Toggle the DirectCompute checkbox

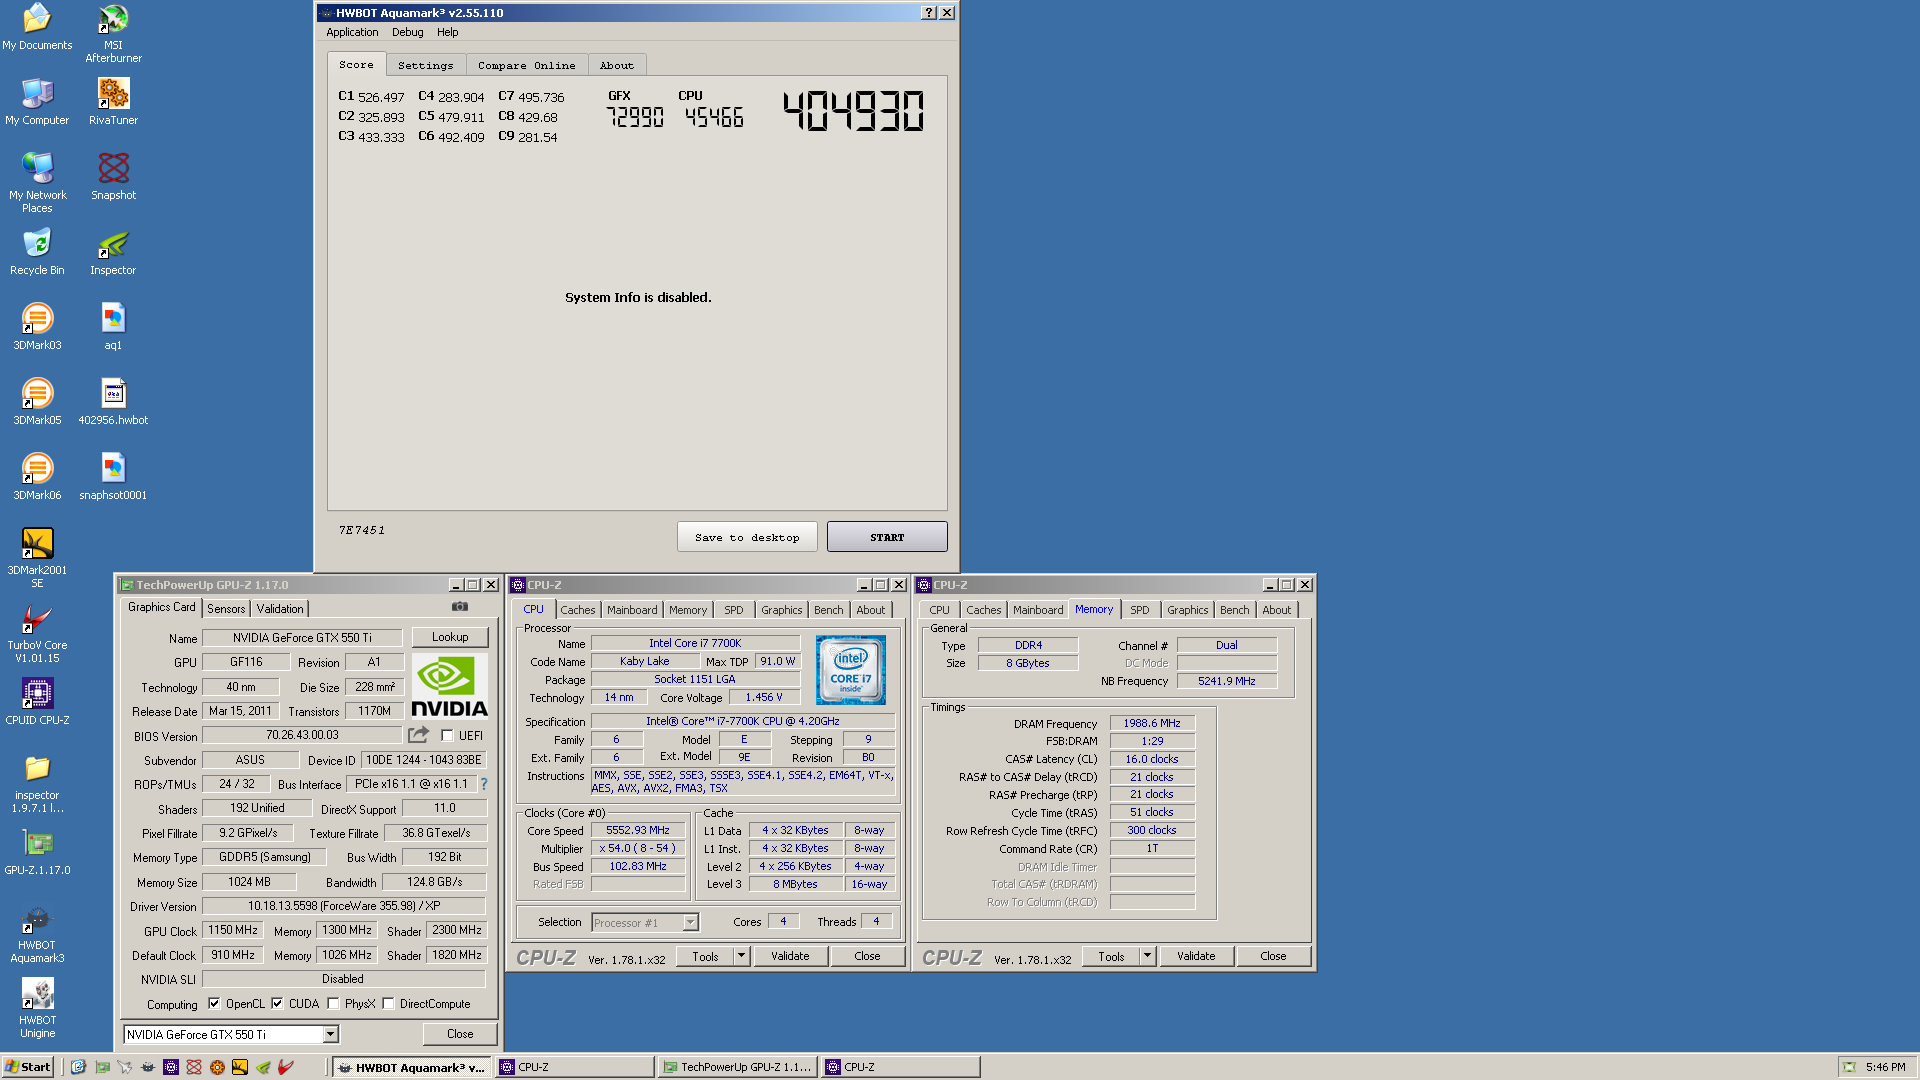[x=388, y=1004]
